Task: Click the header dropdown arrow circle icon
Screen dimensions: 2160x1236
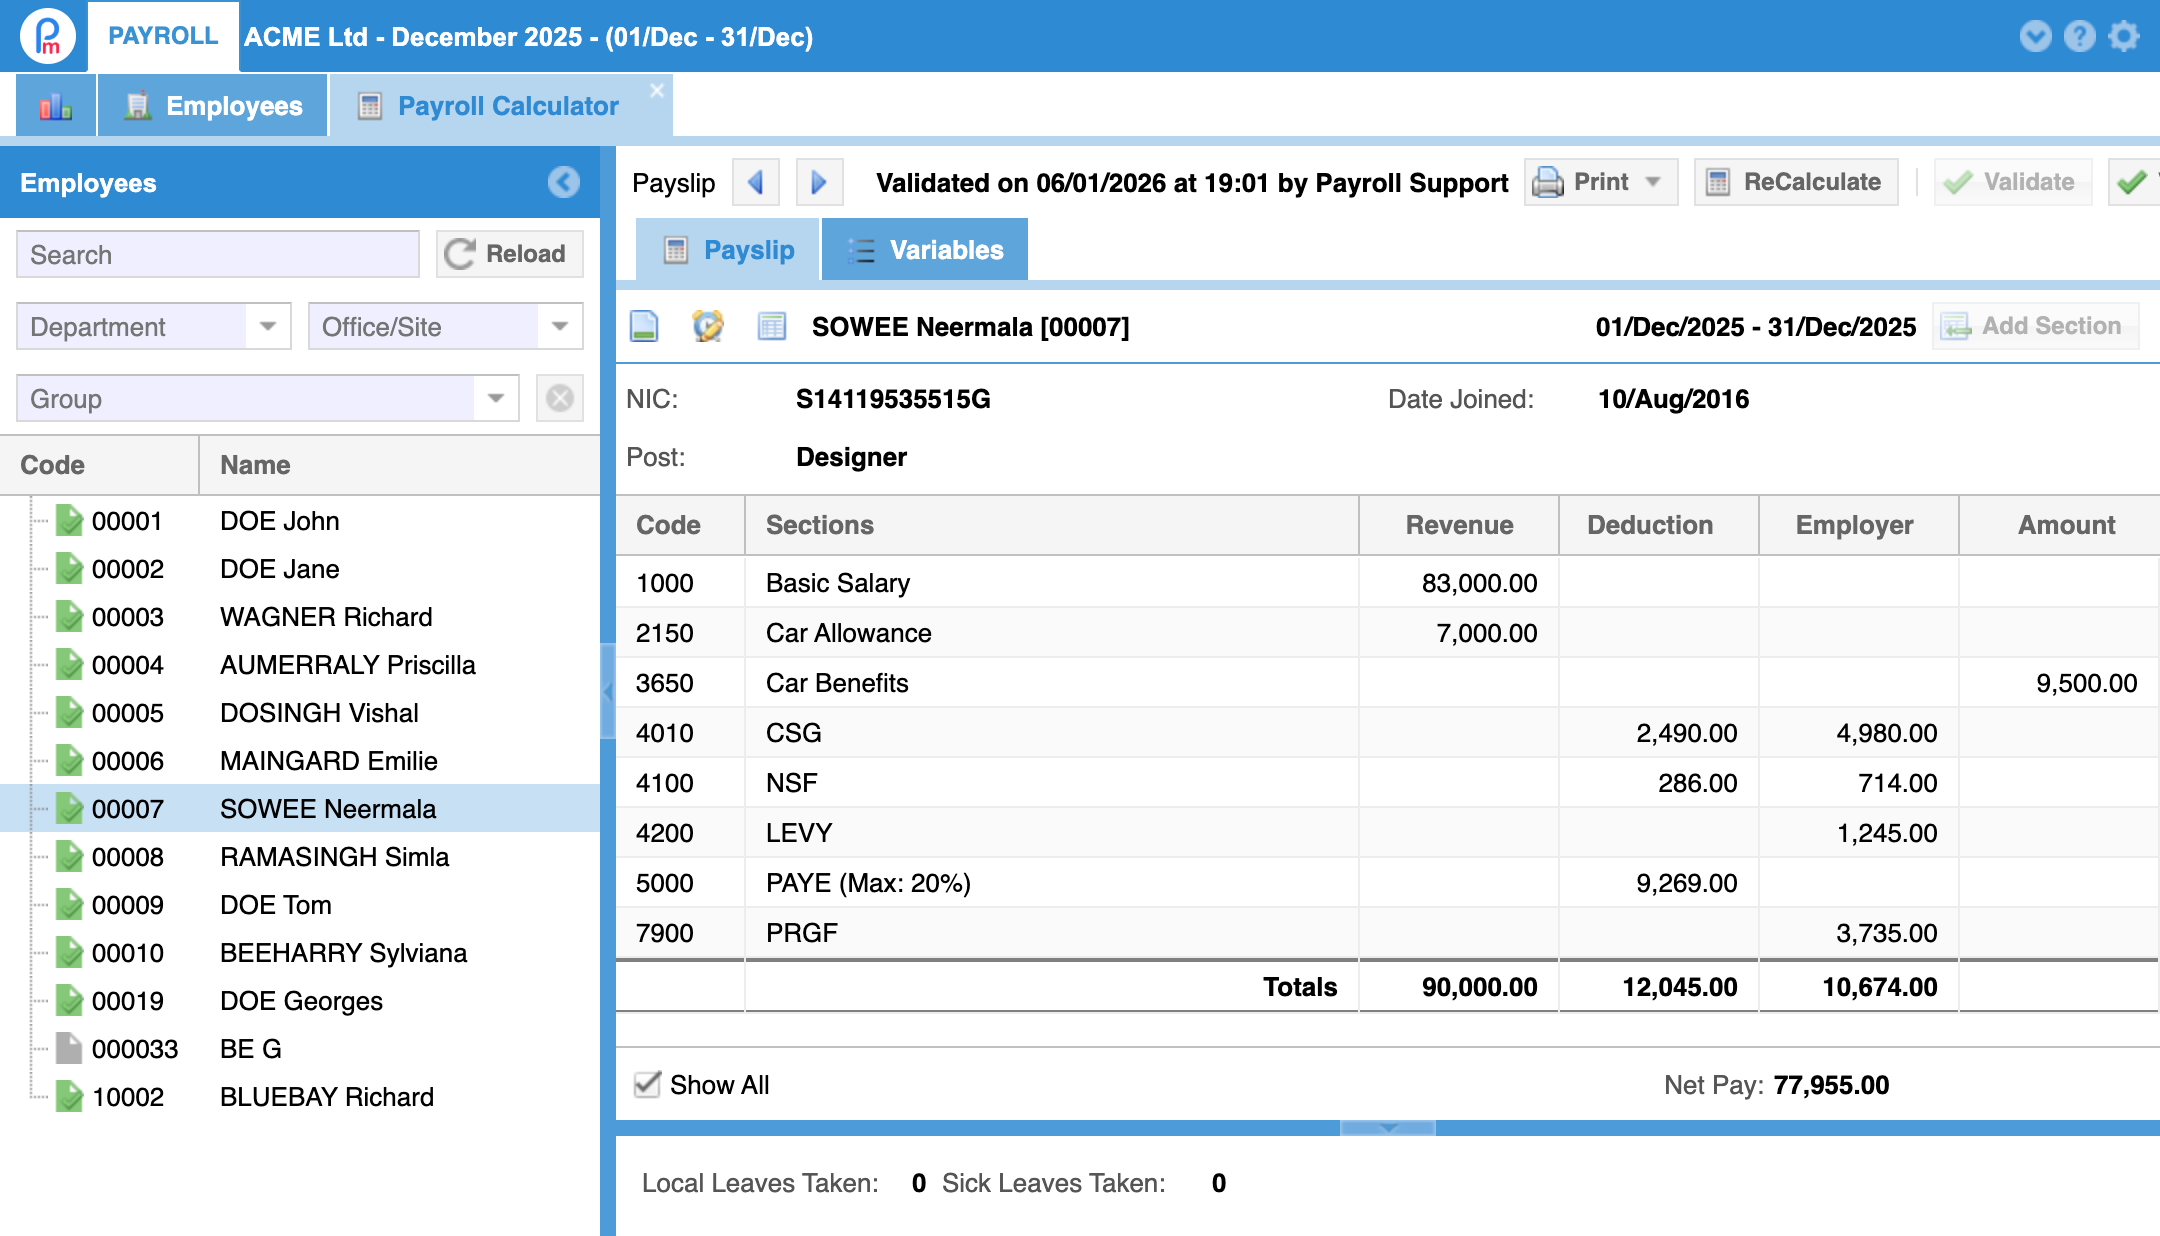Action: 2035,36
